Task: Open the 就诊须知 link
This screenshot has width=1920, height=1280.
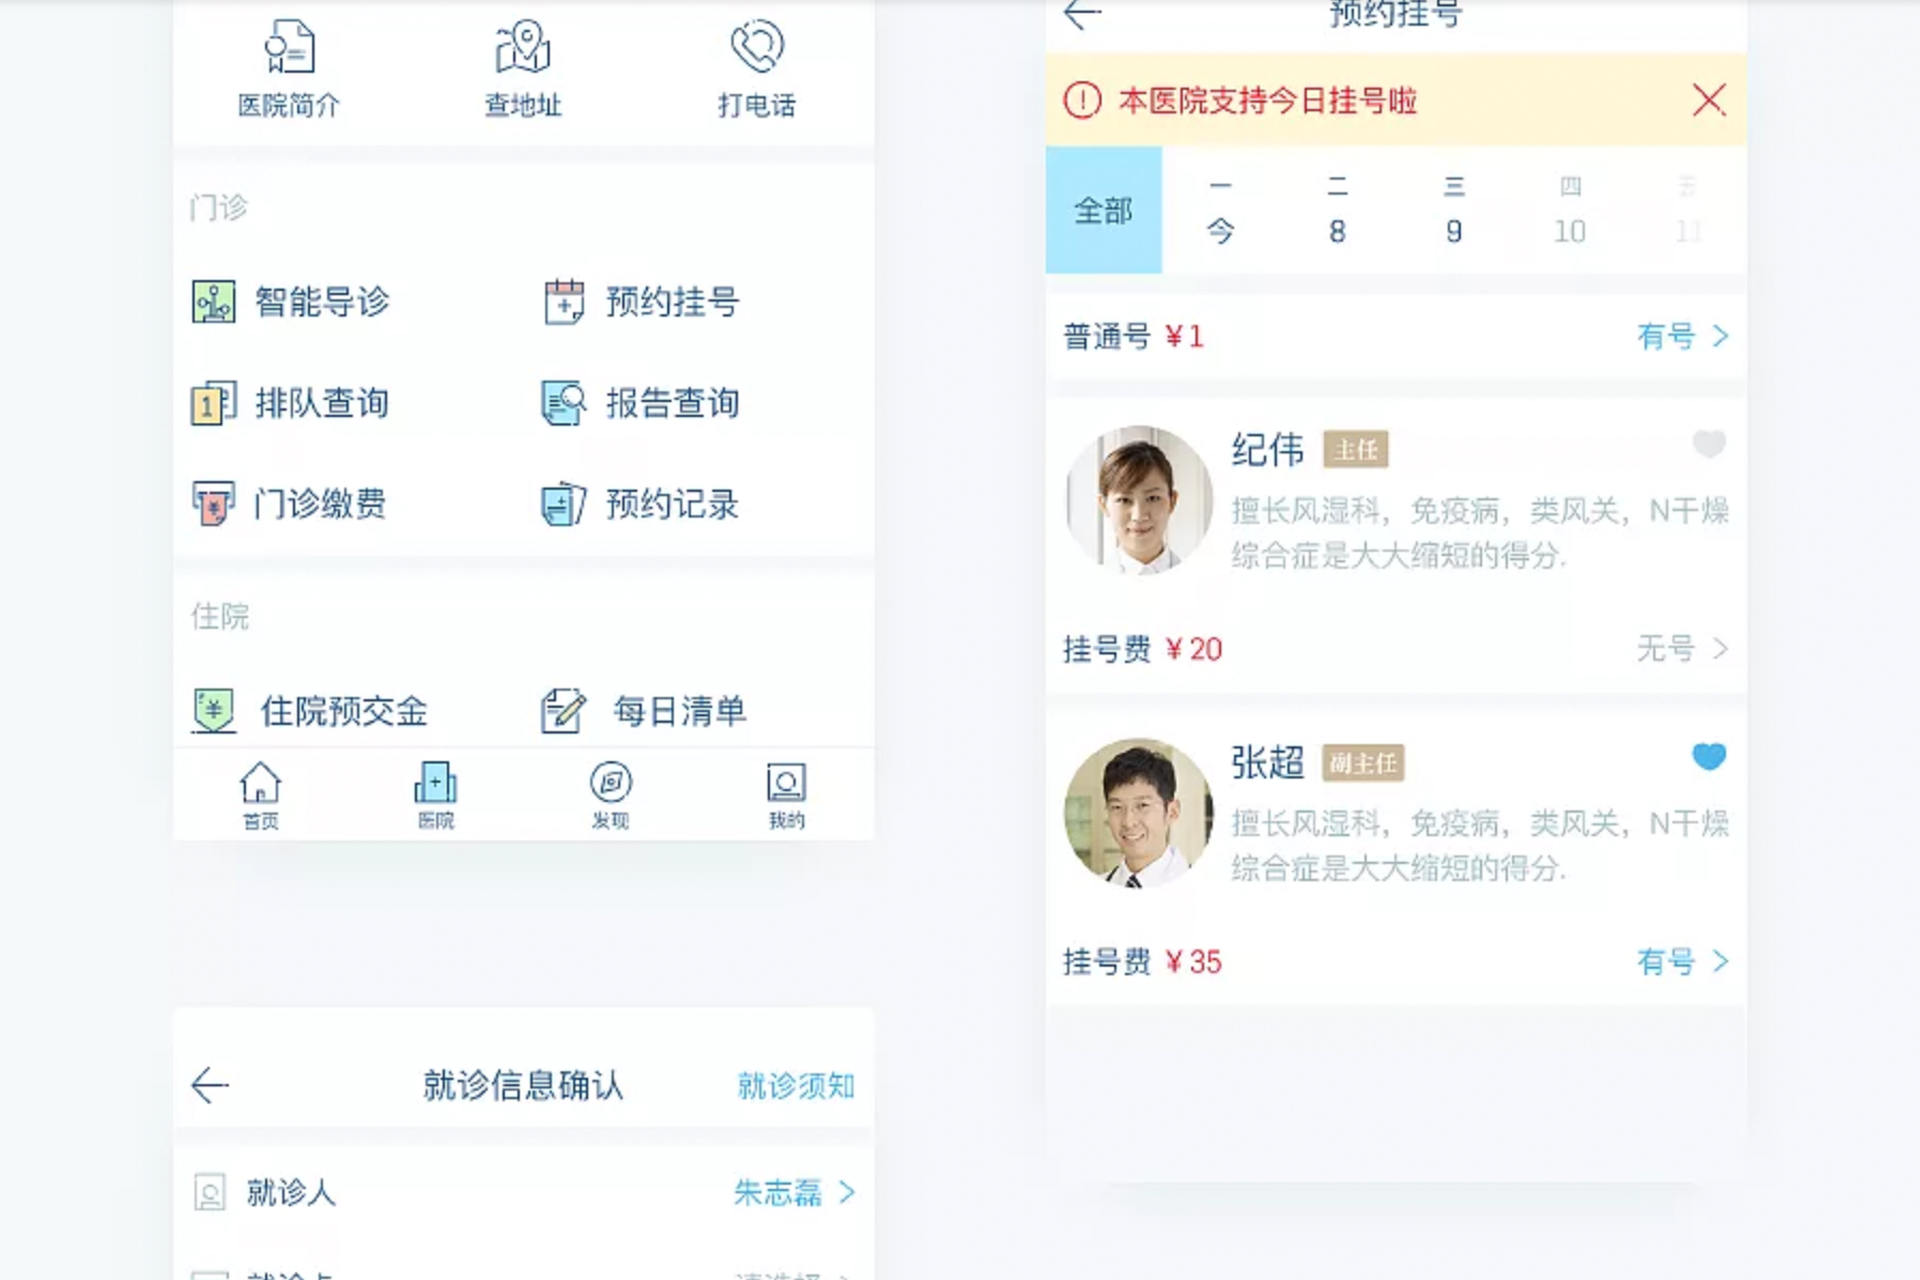Action: [796, 1085]
